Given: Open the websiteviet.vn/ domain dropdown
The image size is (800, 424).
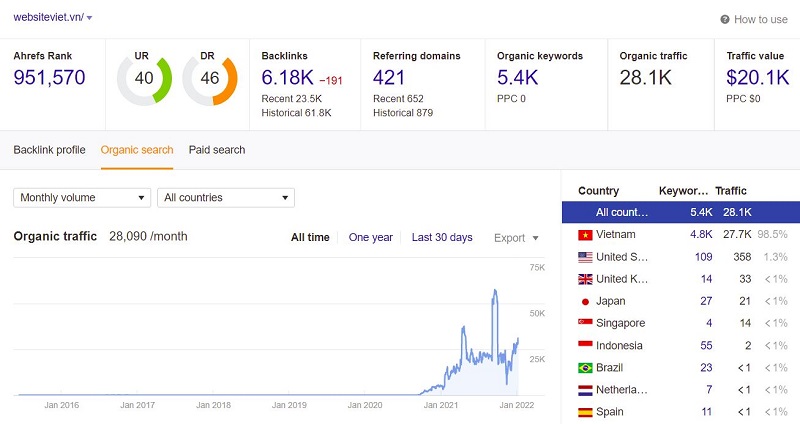Looking at the screenshot, I should click(53, 17).
